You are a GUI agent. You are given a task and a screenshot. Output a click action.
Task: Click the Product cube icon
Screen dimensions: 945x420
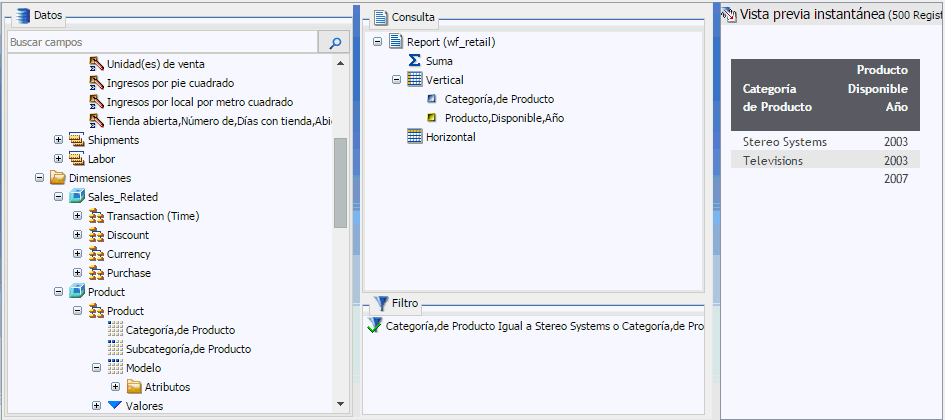[x=77, y=292]
